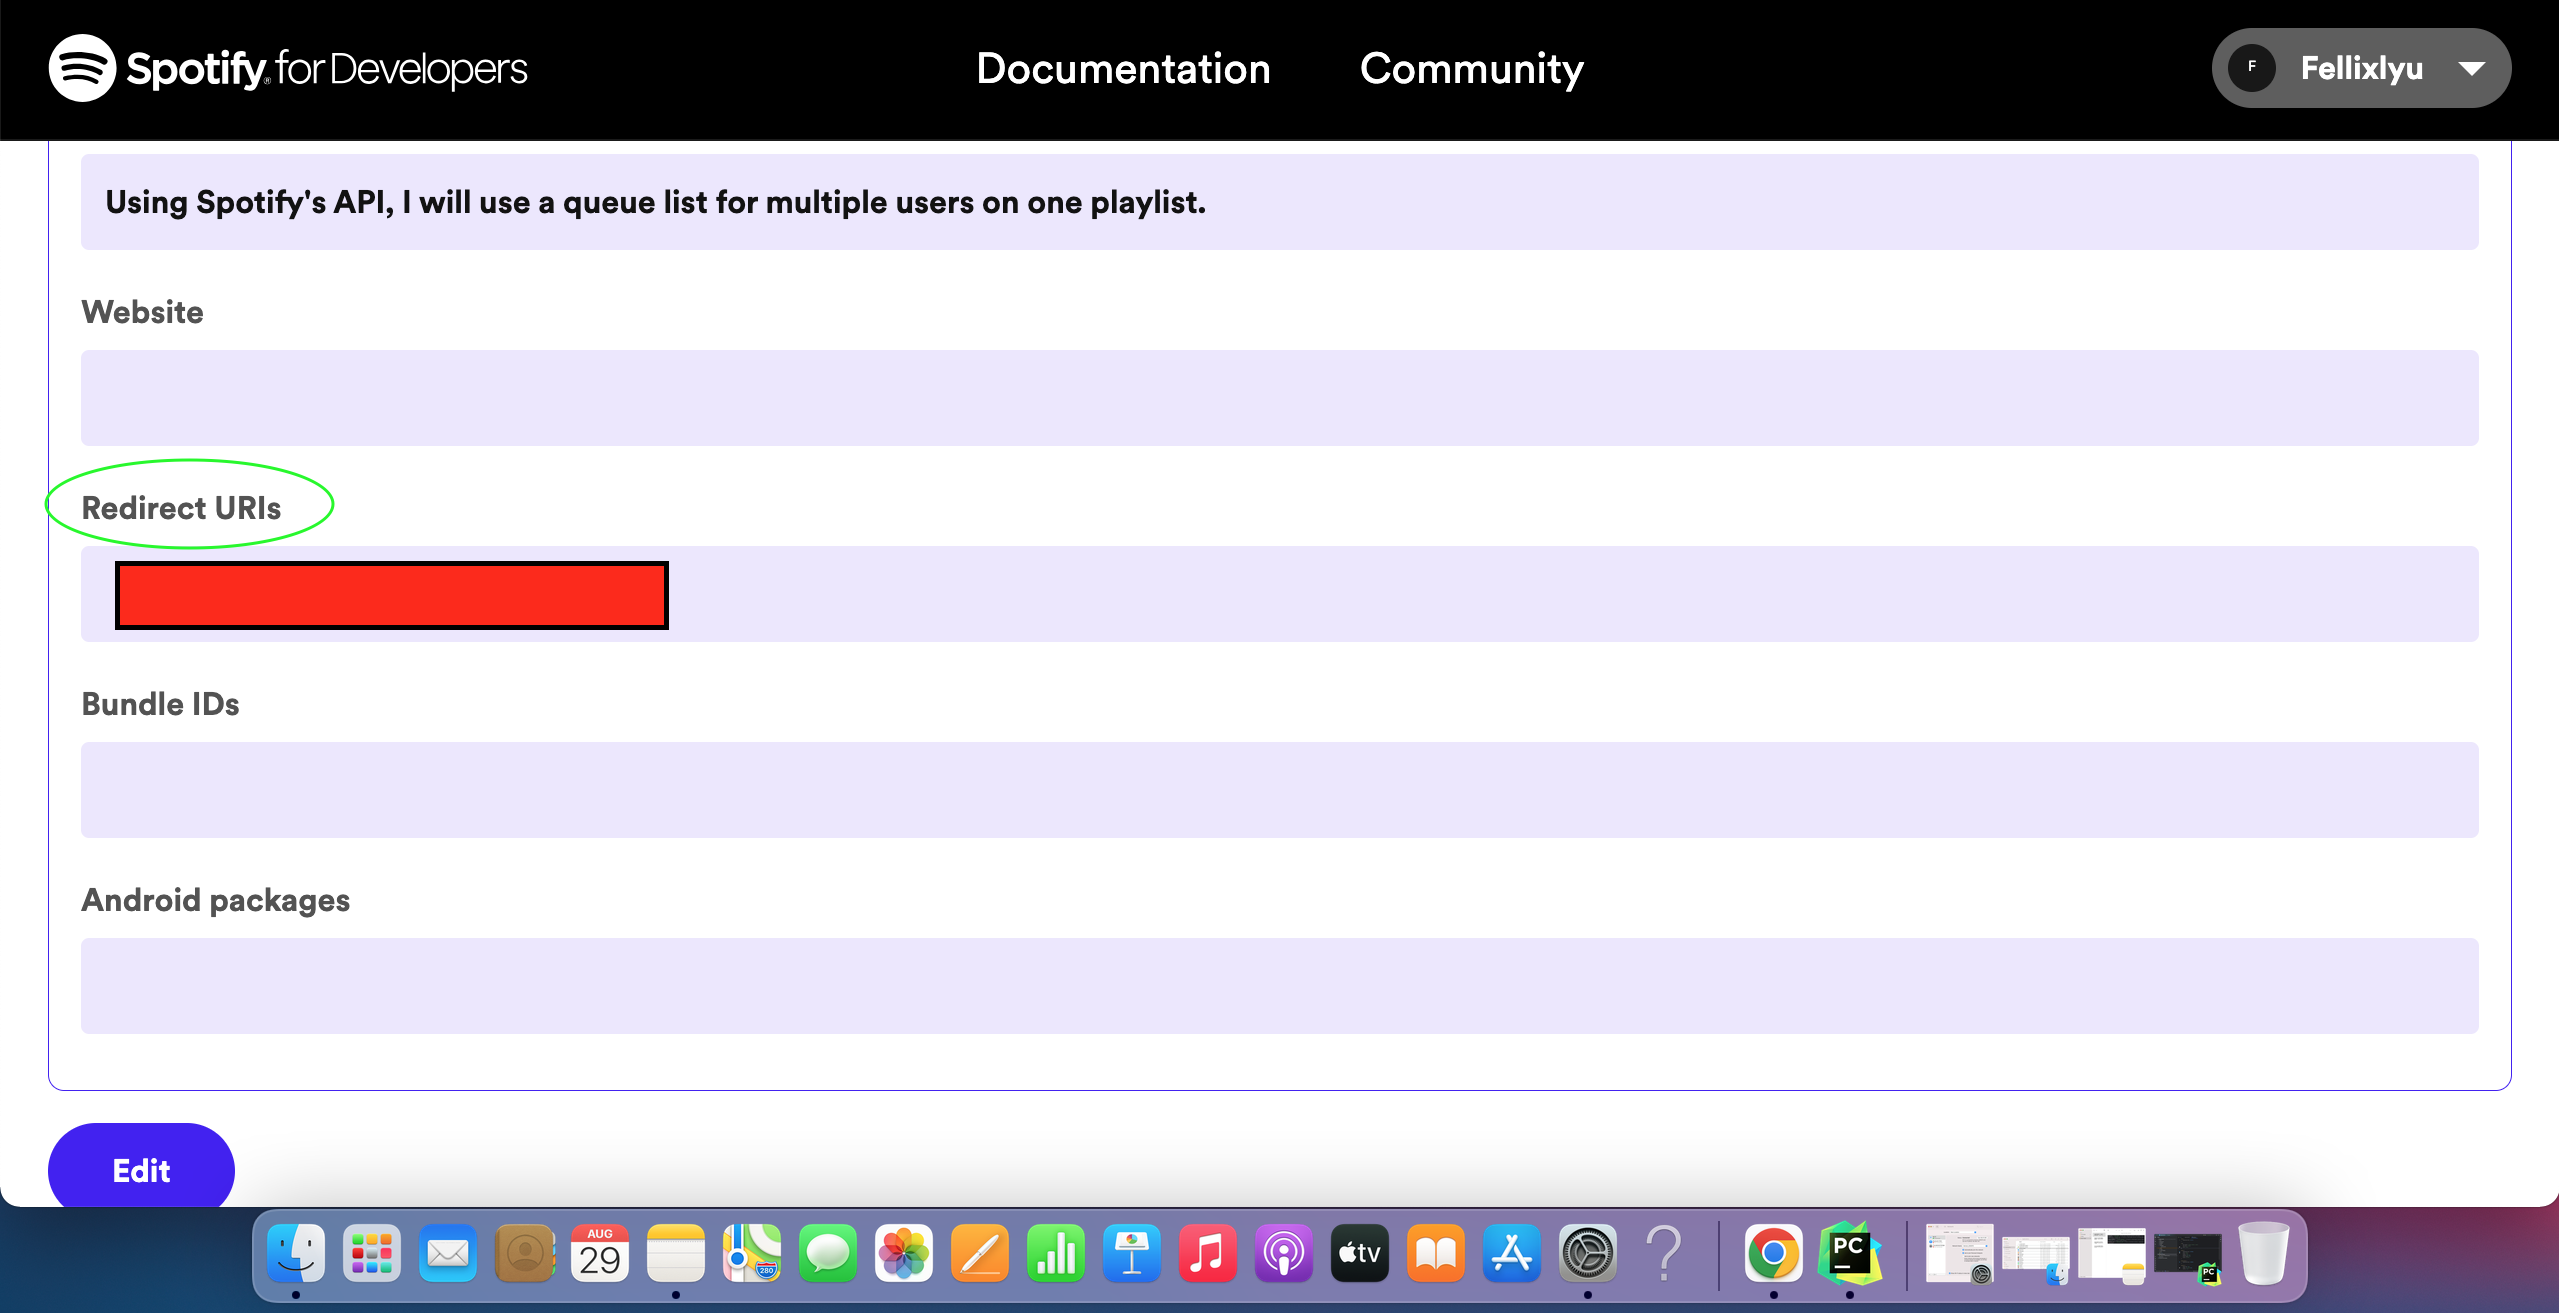Open the Photos app in the dock

point(903,1253)
